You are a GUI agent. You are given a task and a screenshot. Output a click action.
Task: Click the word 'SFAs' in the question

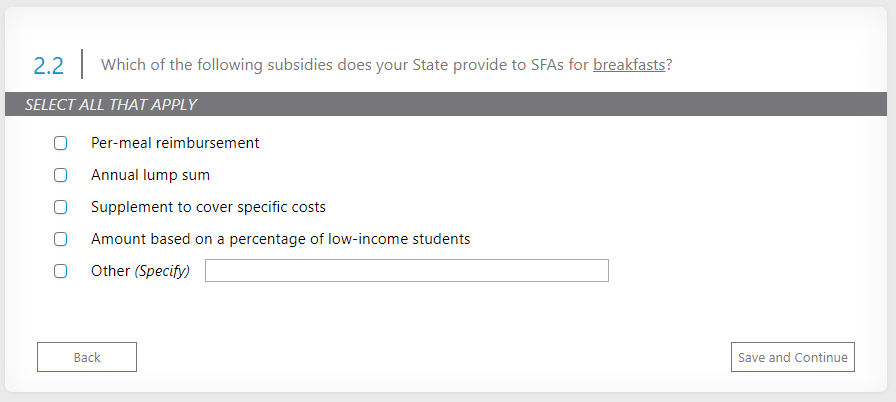tap(543, 65)
